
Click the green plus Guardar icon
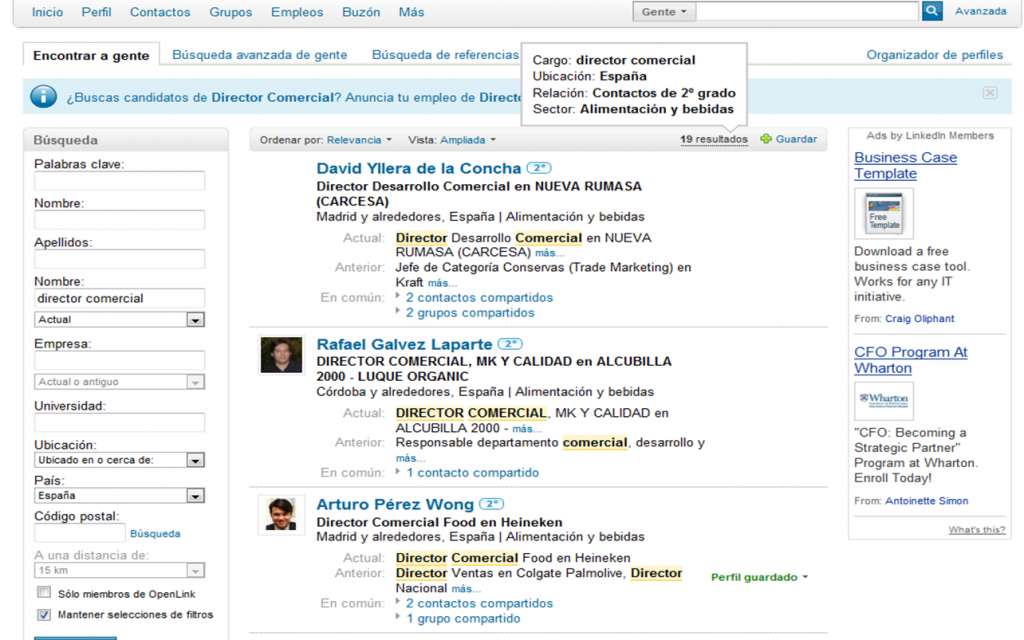coord(766,139)
